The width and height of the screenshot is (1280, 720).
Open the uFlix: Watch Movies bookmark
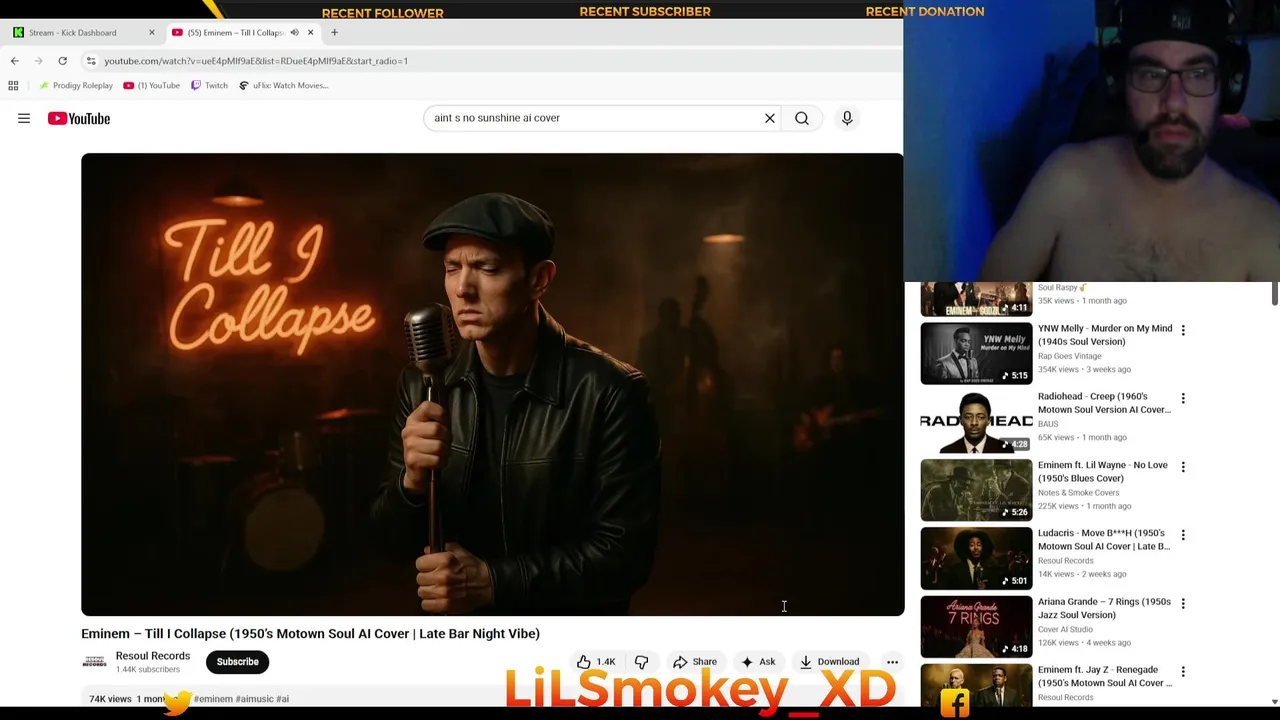coord(283,85)
